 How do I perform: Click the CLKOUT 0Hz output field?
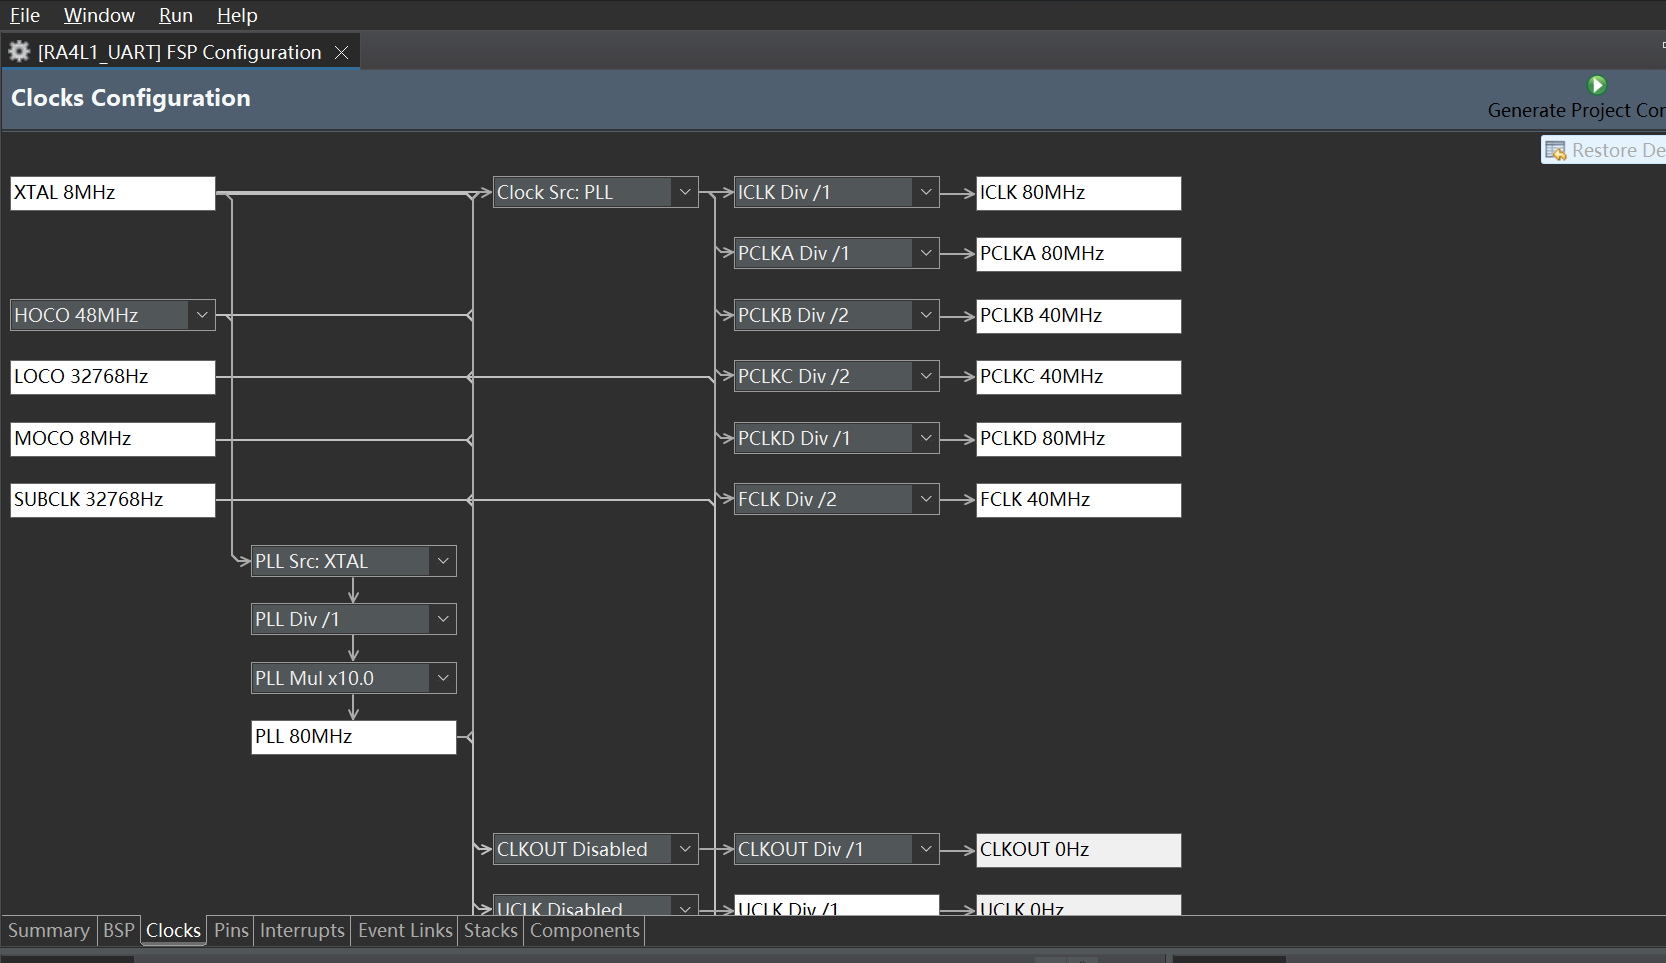(1079, 850)
